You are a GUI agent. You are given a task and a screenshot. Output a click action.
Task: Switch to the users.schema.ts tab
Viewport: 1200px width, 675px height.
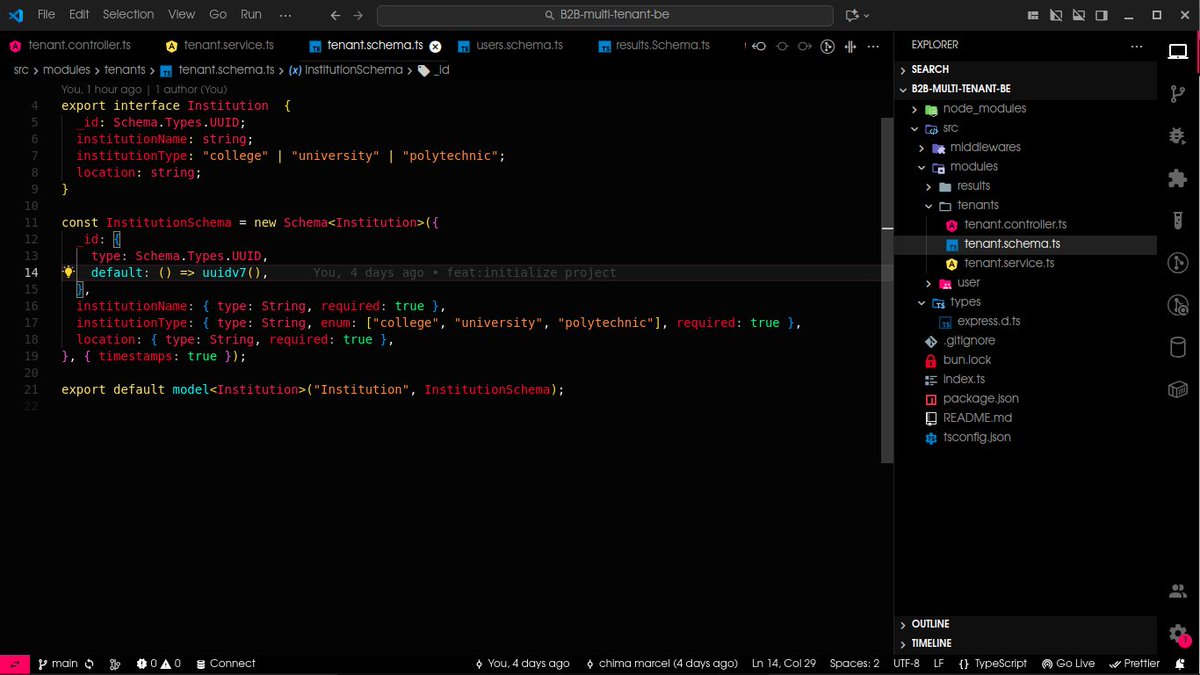pos(517,46)
